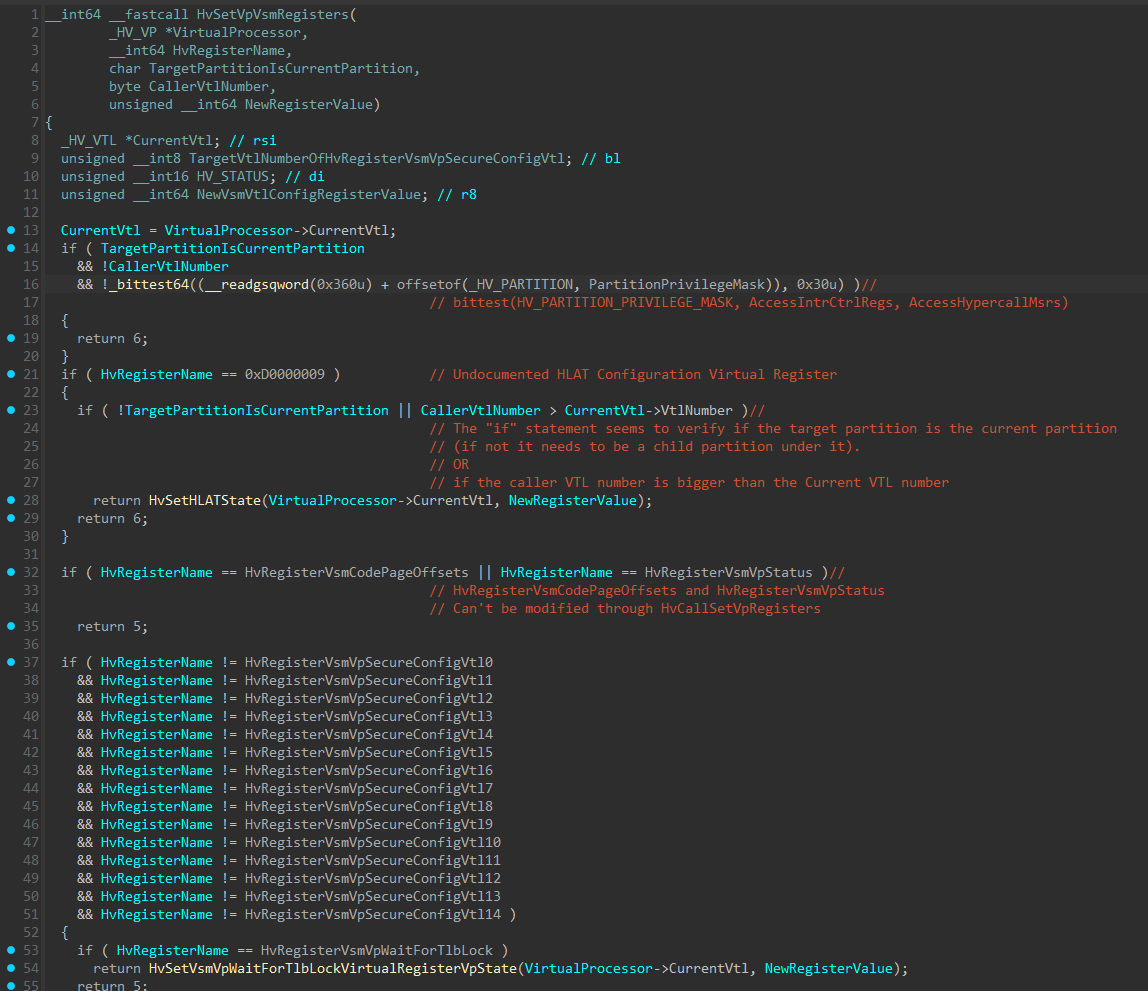Toggle the breakpoint dot on line 29
Screen dimensions: 1148x991
coord(11,518)
